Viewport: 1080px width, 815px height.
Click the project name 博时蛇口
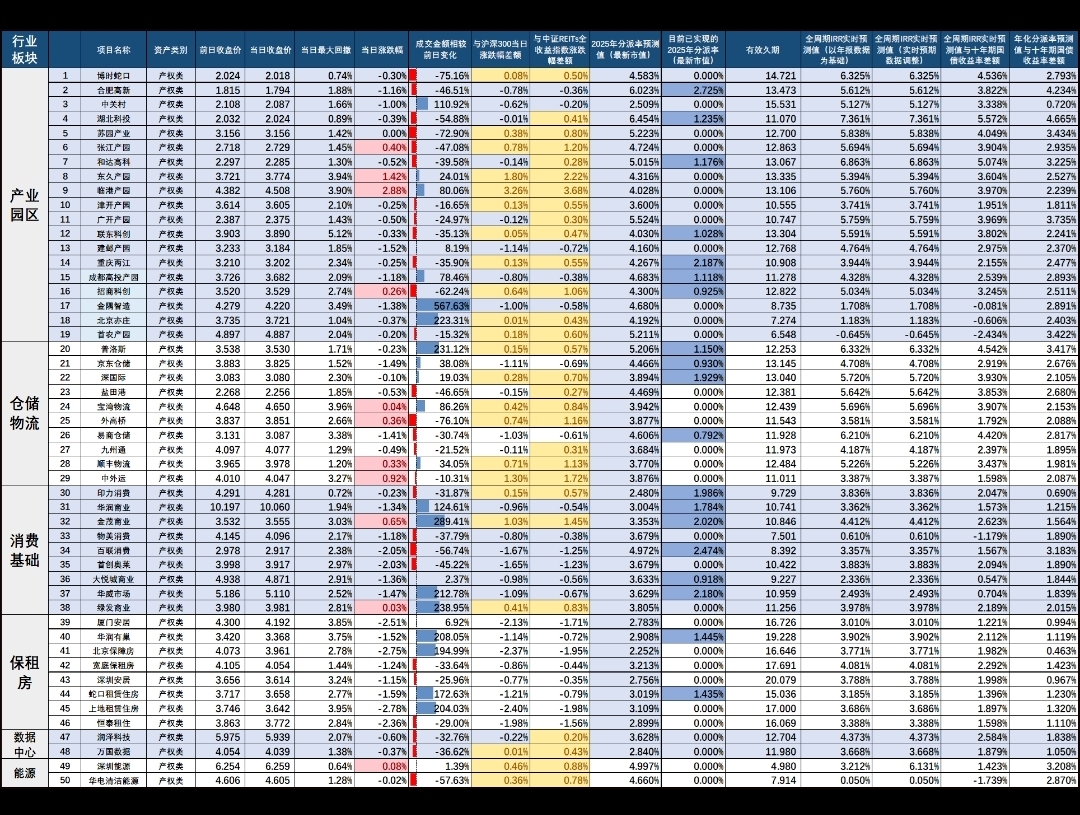pos(114,76)
